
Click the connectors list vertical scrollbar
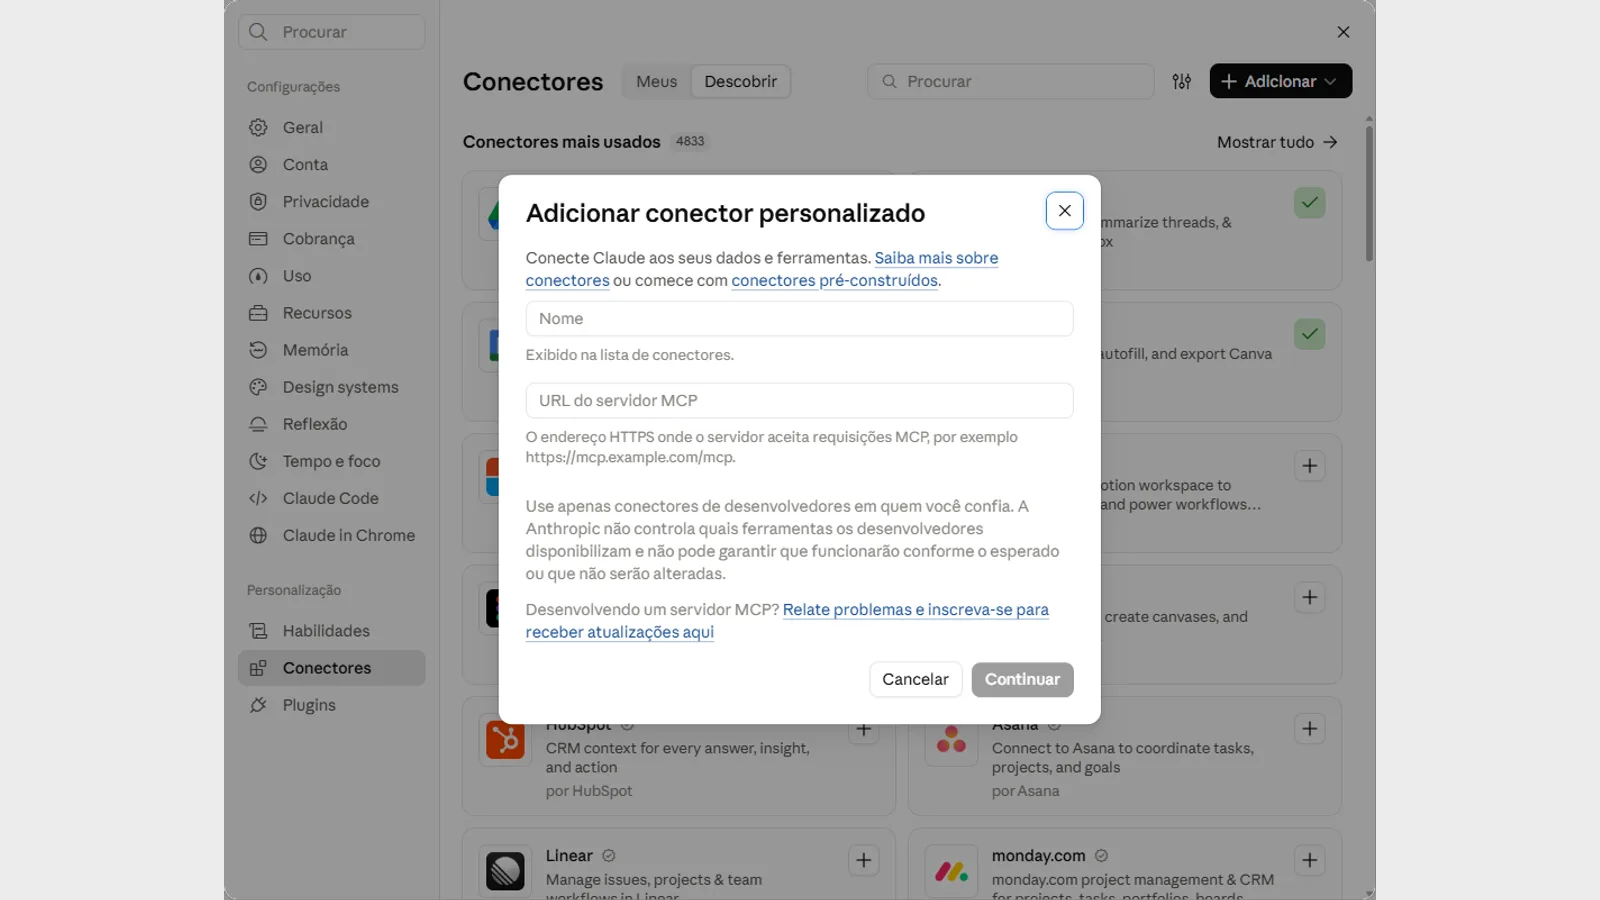tap(1369, 192)
